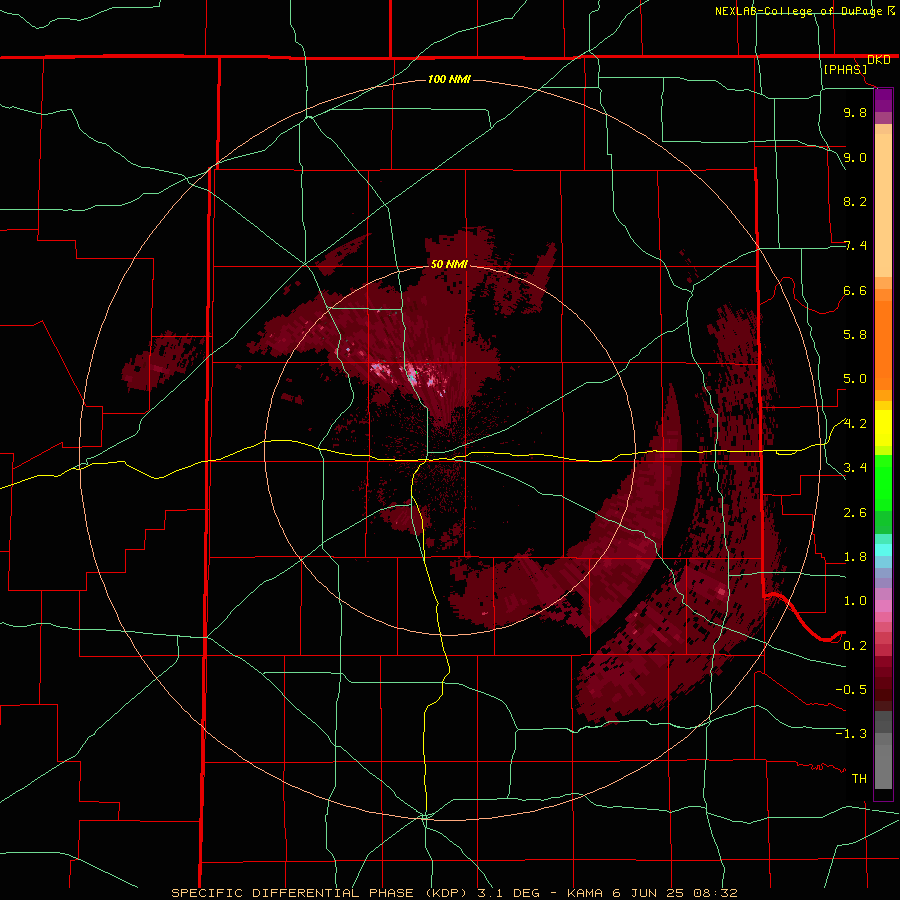Select the 3.4 value on color scale

pos(855,468)
